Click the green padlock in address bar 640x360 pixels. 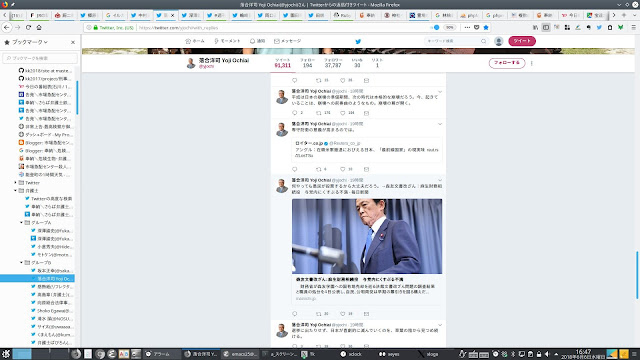96,27
